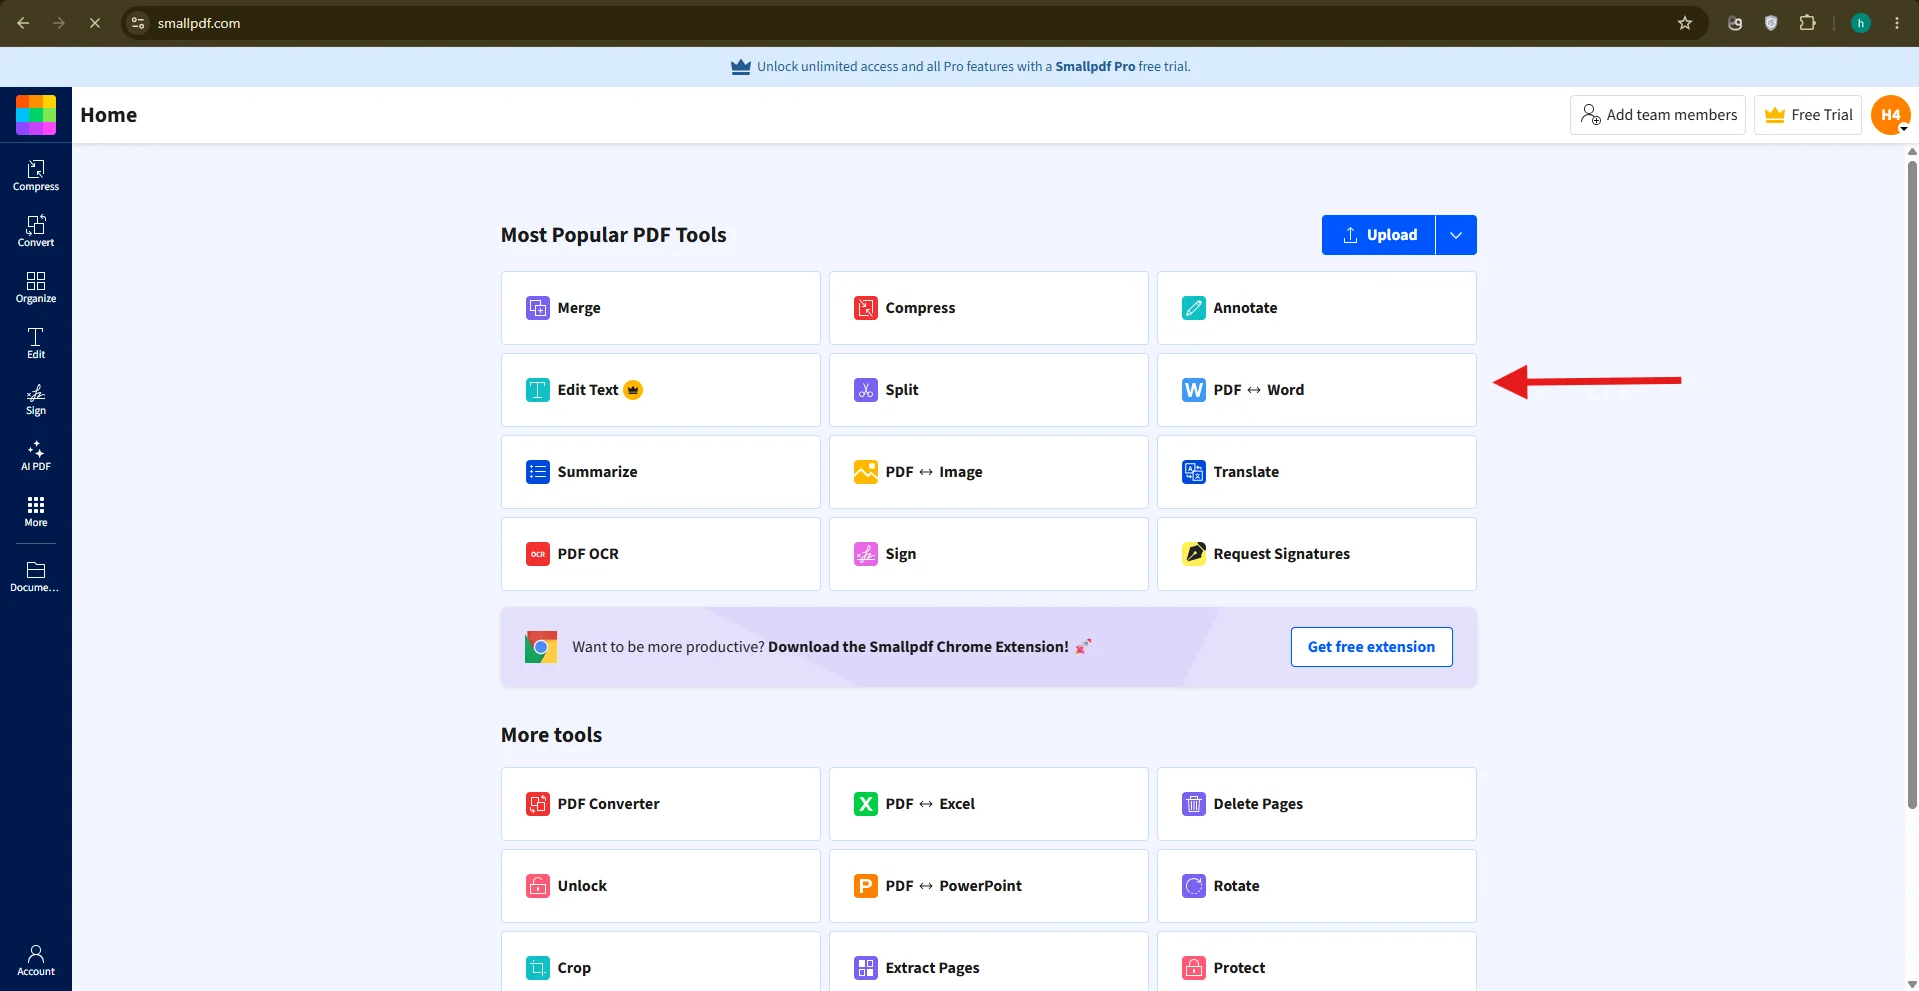The width and height of the screenshot is (1919, 991).
Task: Show More tools in the sidebar
Action: pyautogui.click(x=36, y=511)
